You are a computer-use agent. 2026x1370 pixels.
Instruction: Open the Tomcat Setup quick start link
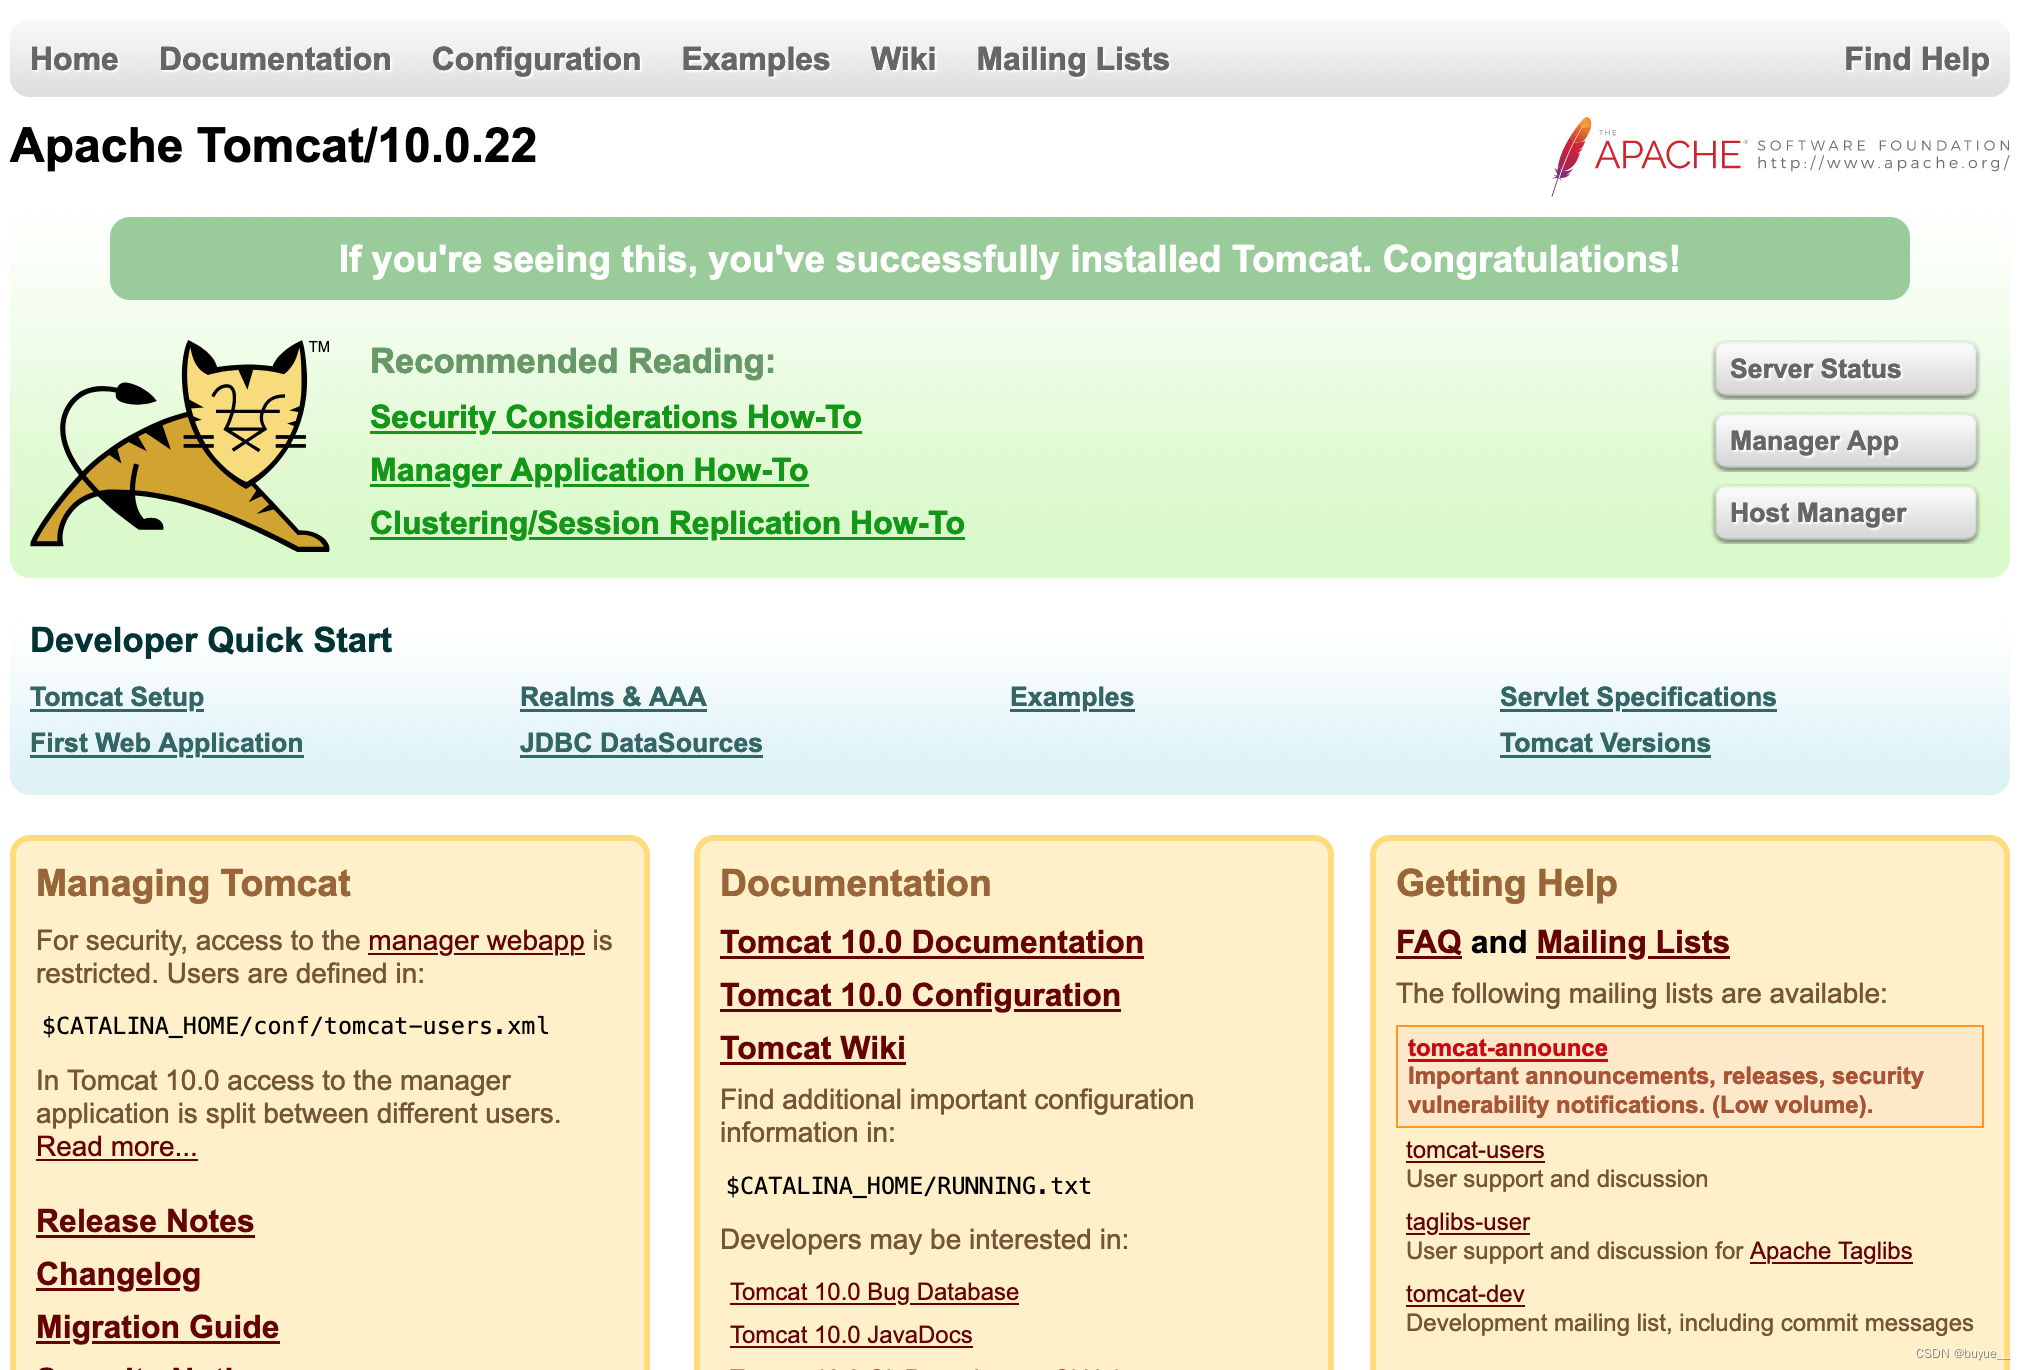point(117,697)
